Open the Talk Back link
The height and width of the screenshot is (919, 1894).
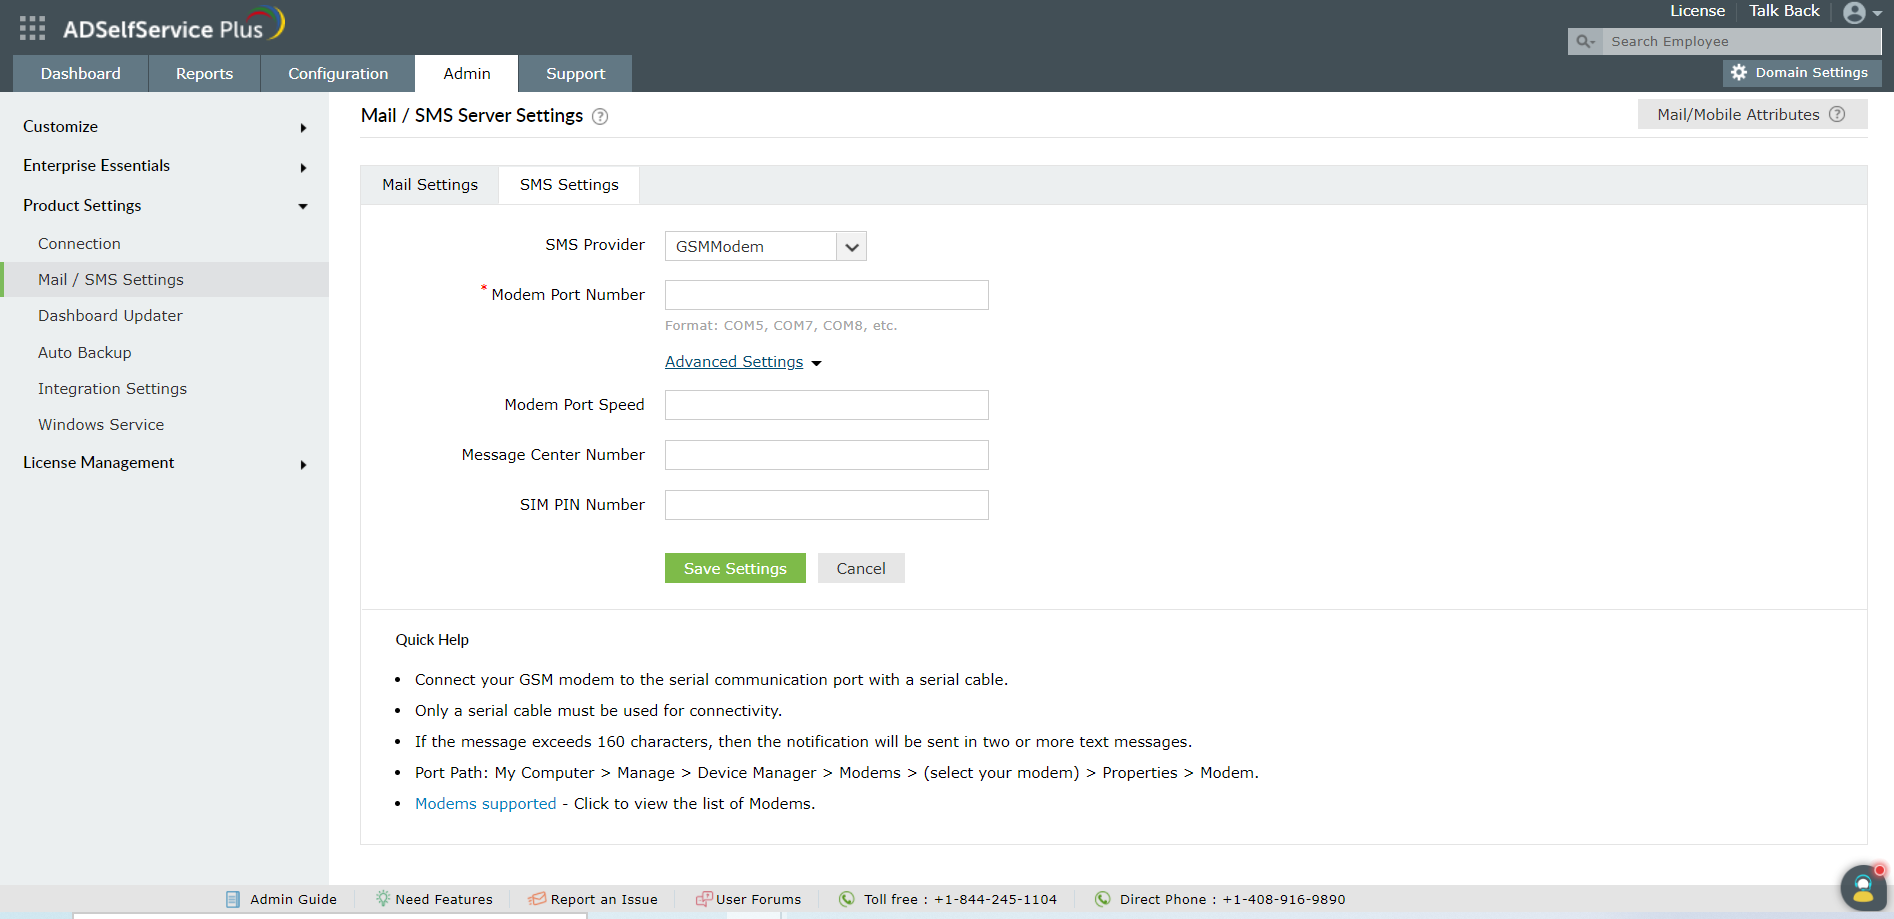(1784, 11)
